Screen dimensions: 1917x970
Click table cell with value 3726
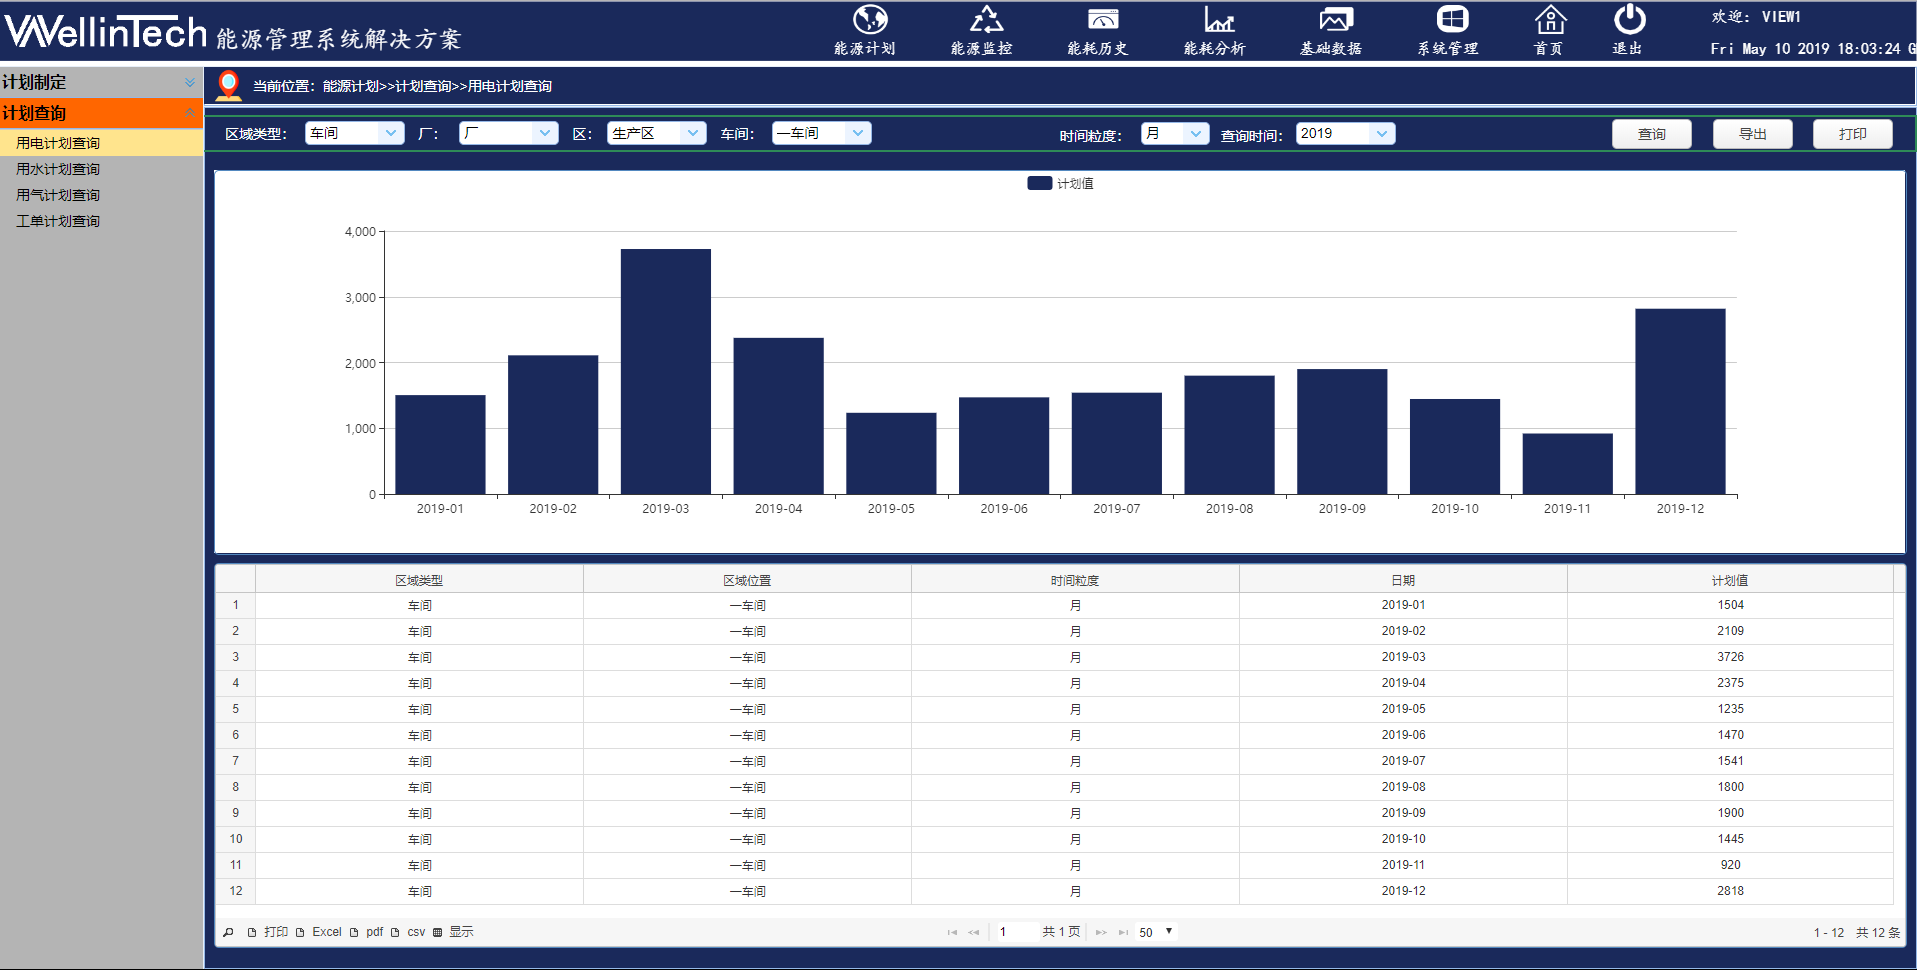(x=1730, y=657)
